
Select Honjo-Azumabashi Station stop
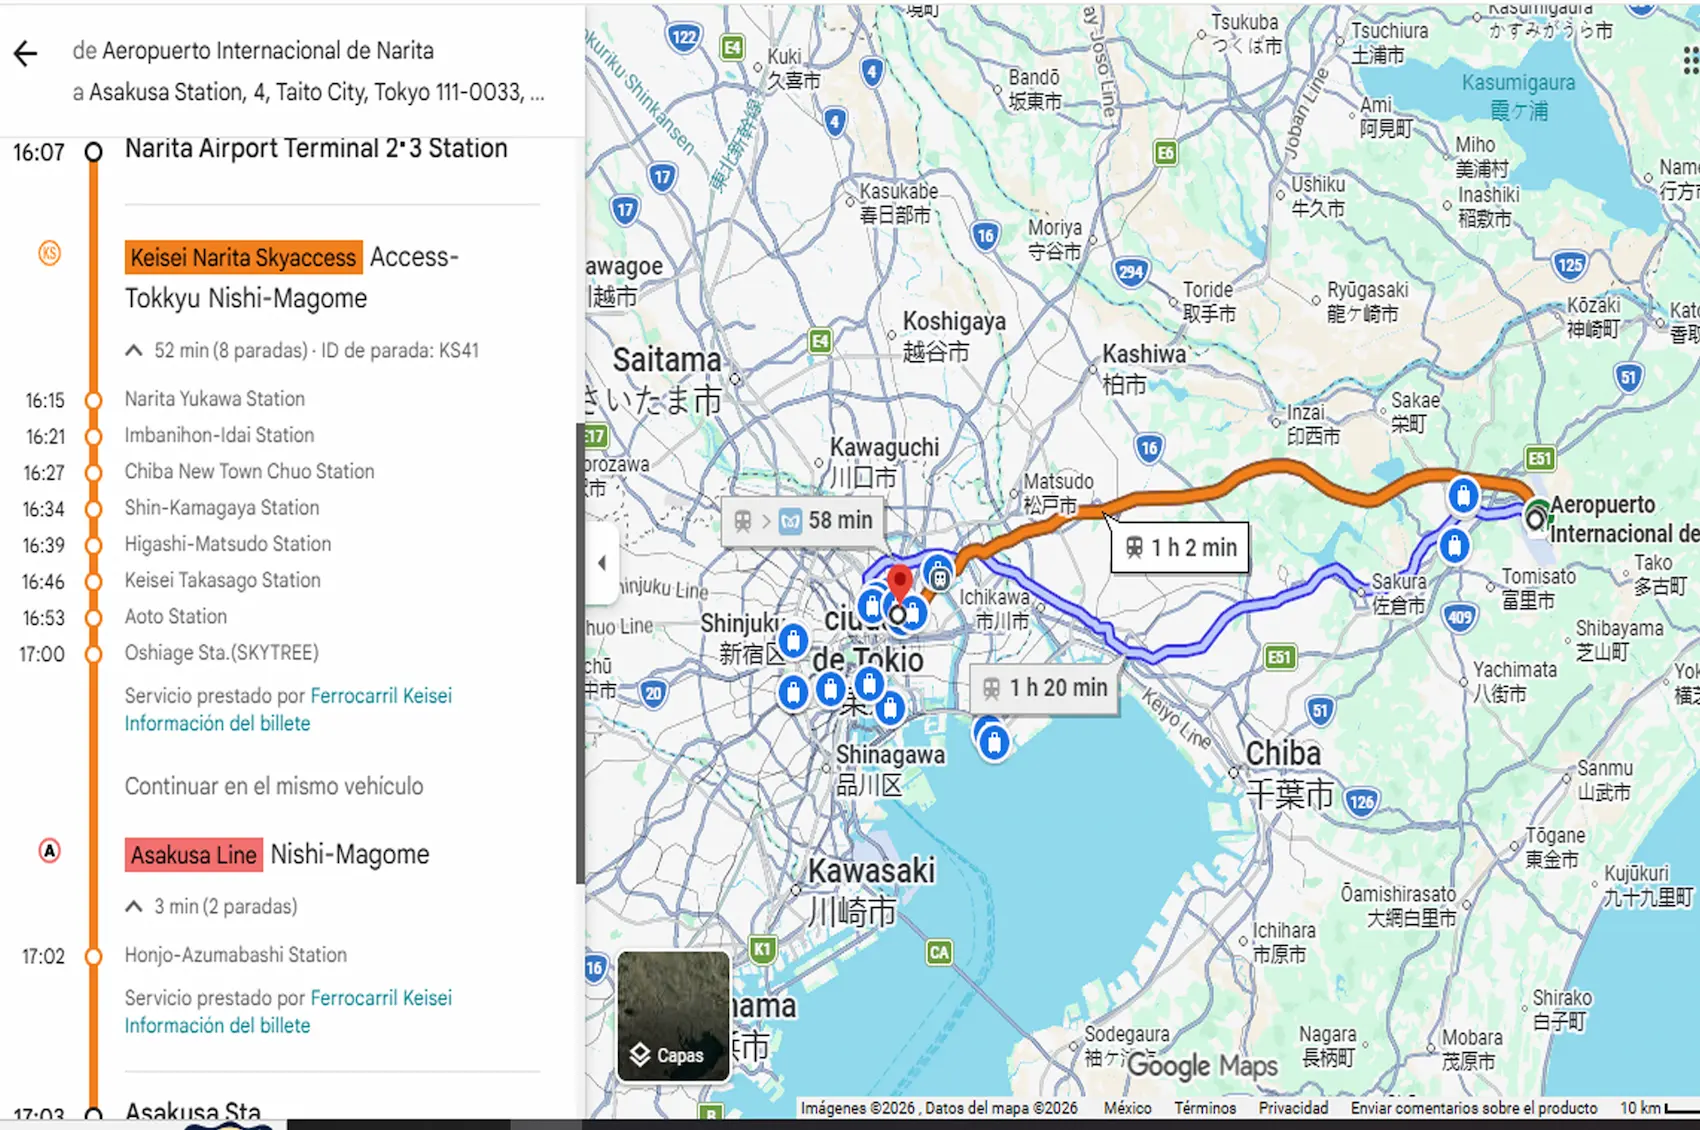[235, 955]
